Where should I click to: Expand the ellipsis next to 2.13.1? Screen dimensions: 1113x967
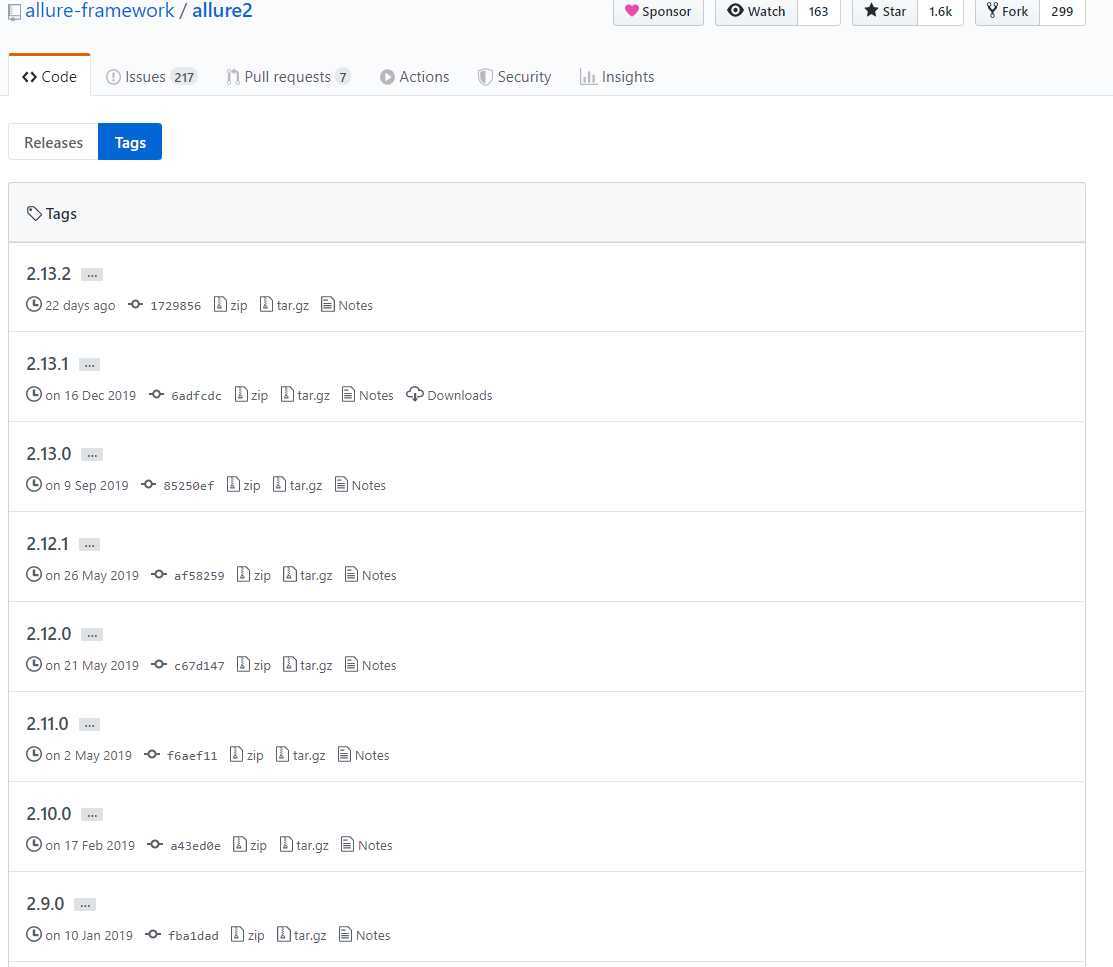coord(89,365)
